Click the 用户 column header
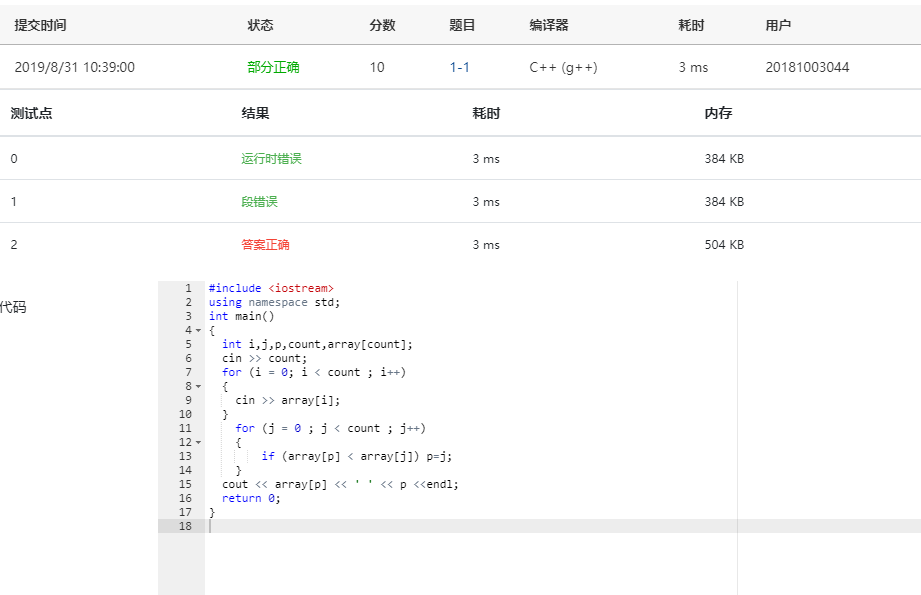921x595 pixels. click(x=777, y=24)
